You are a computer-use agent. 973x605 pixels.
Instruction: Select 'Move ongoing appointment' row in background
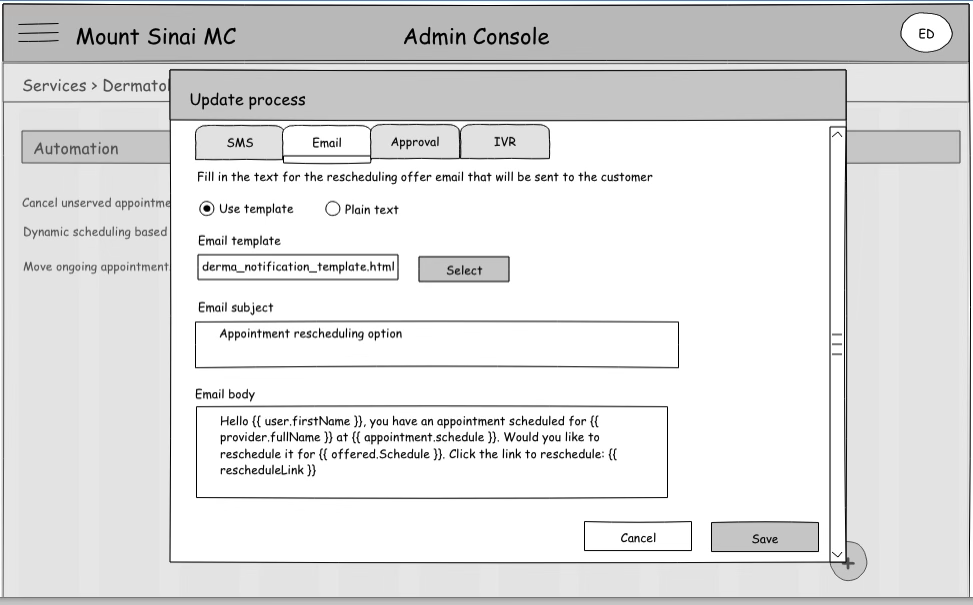pyautogui.click(x=96, y=267)
